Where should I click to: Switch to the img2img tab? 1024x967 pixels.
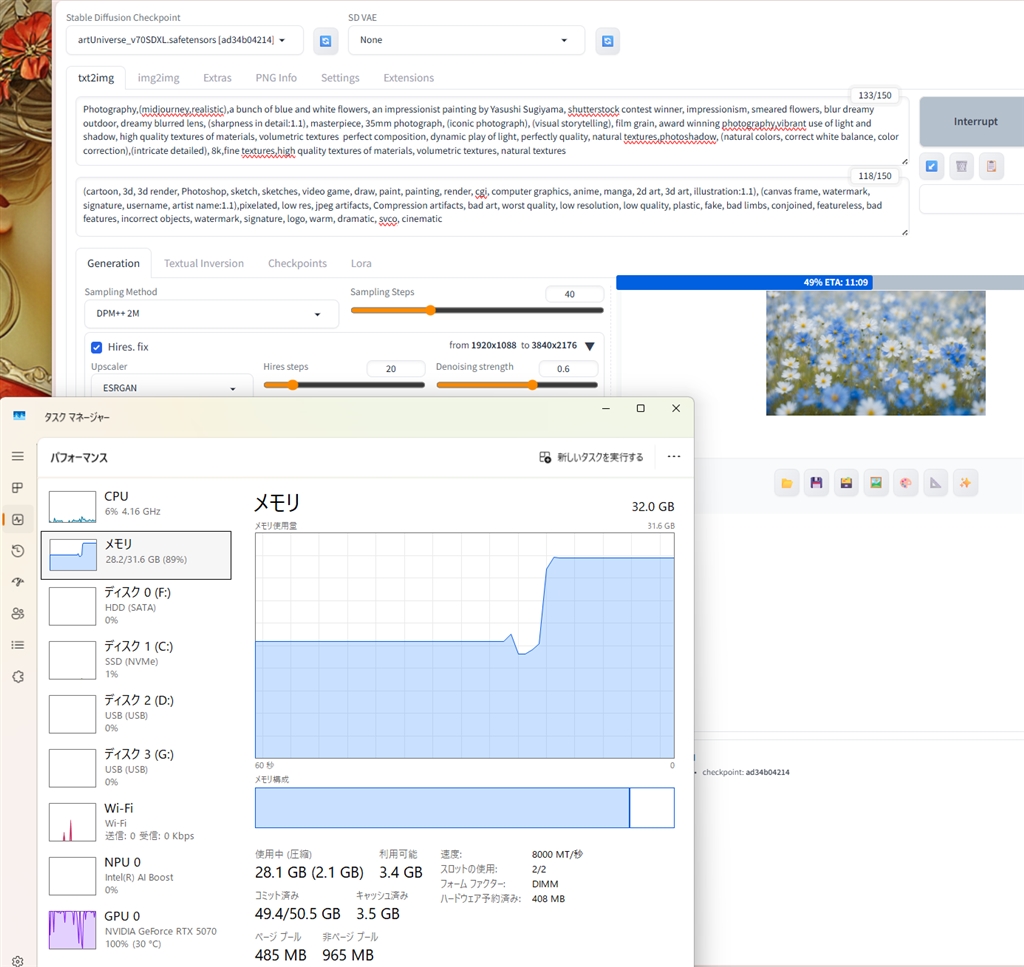coord(159,78)
